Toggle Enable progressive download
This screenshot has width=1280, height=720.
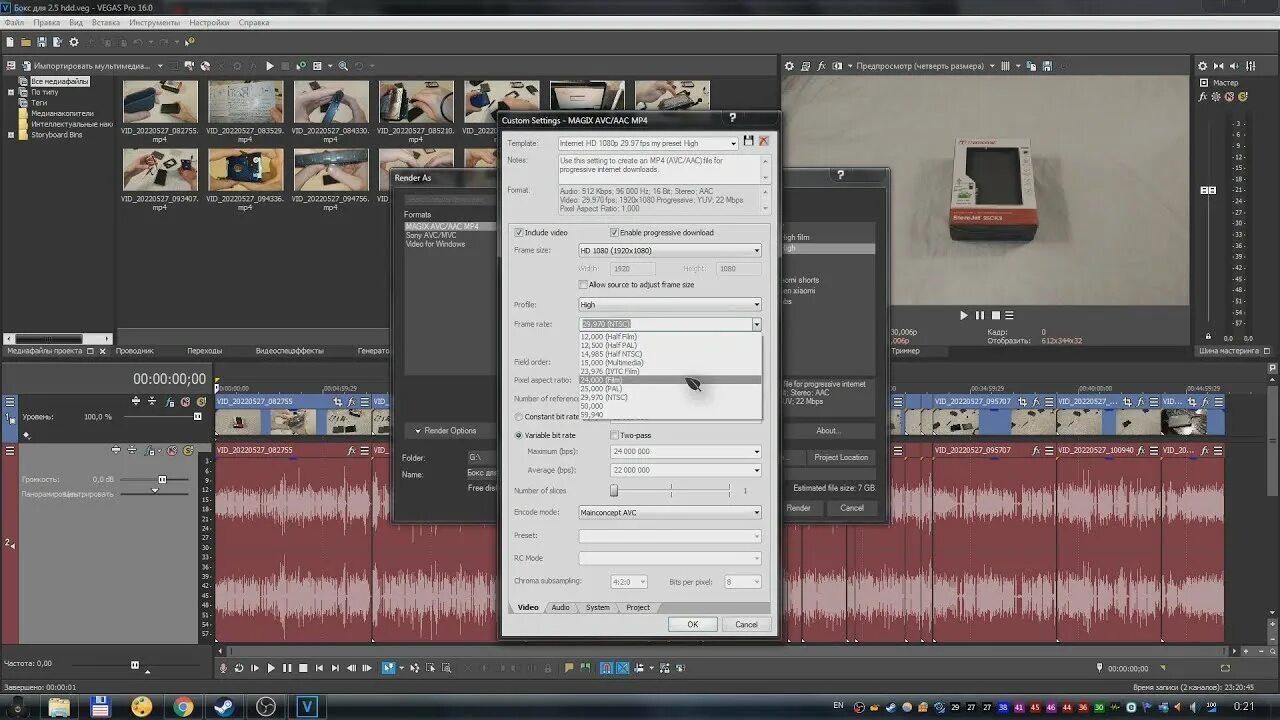[x=614, y=233]
